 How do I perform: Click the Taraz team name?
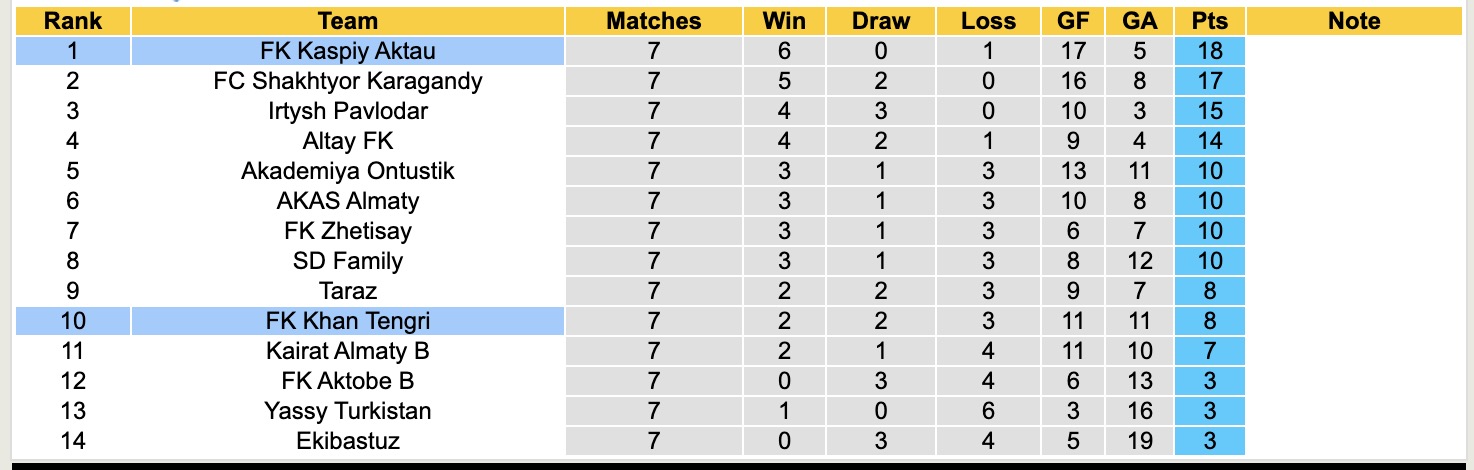point(347,291)
